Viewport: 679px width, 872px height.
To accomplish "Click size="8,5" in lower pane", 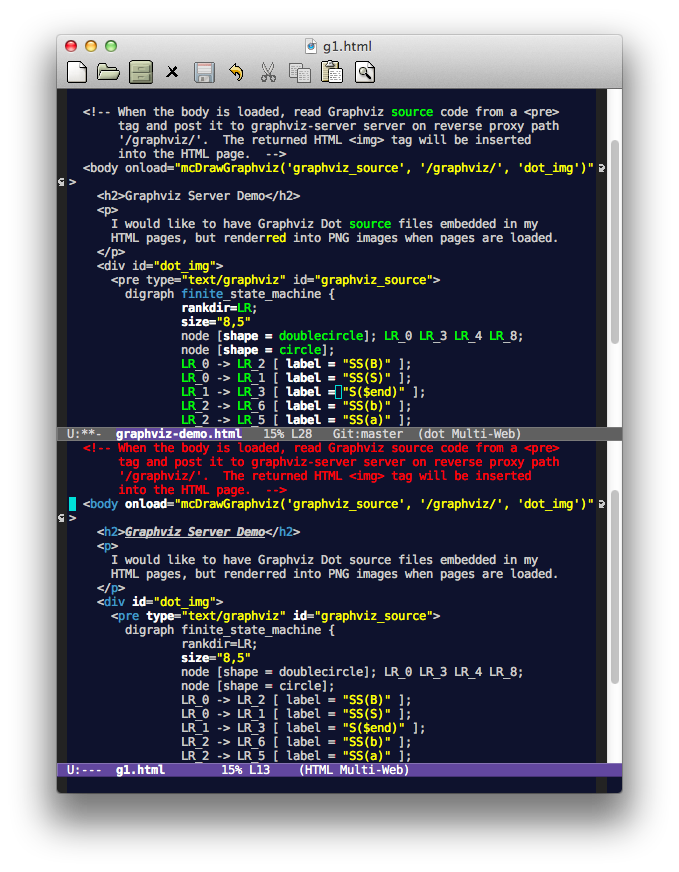I will (x=216, y=658).
